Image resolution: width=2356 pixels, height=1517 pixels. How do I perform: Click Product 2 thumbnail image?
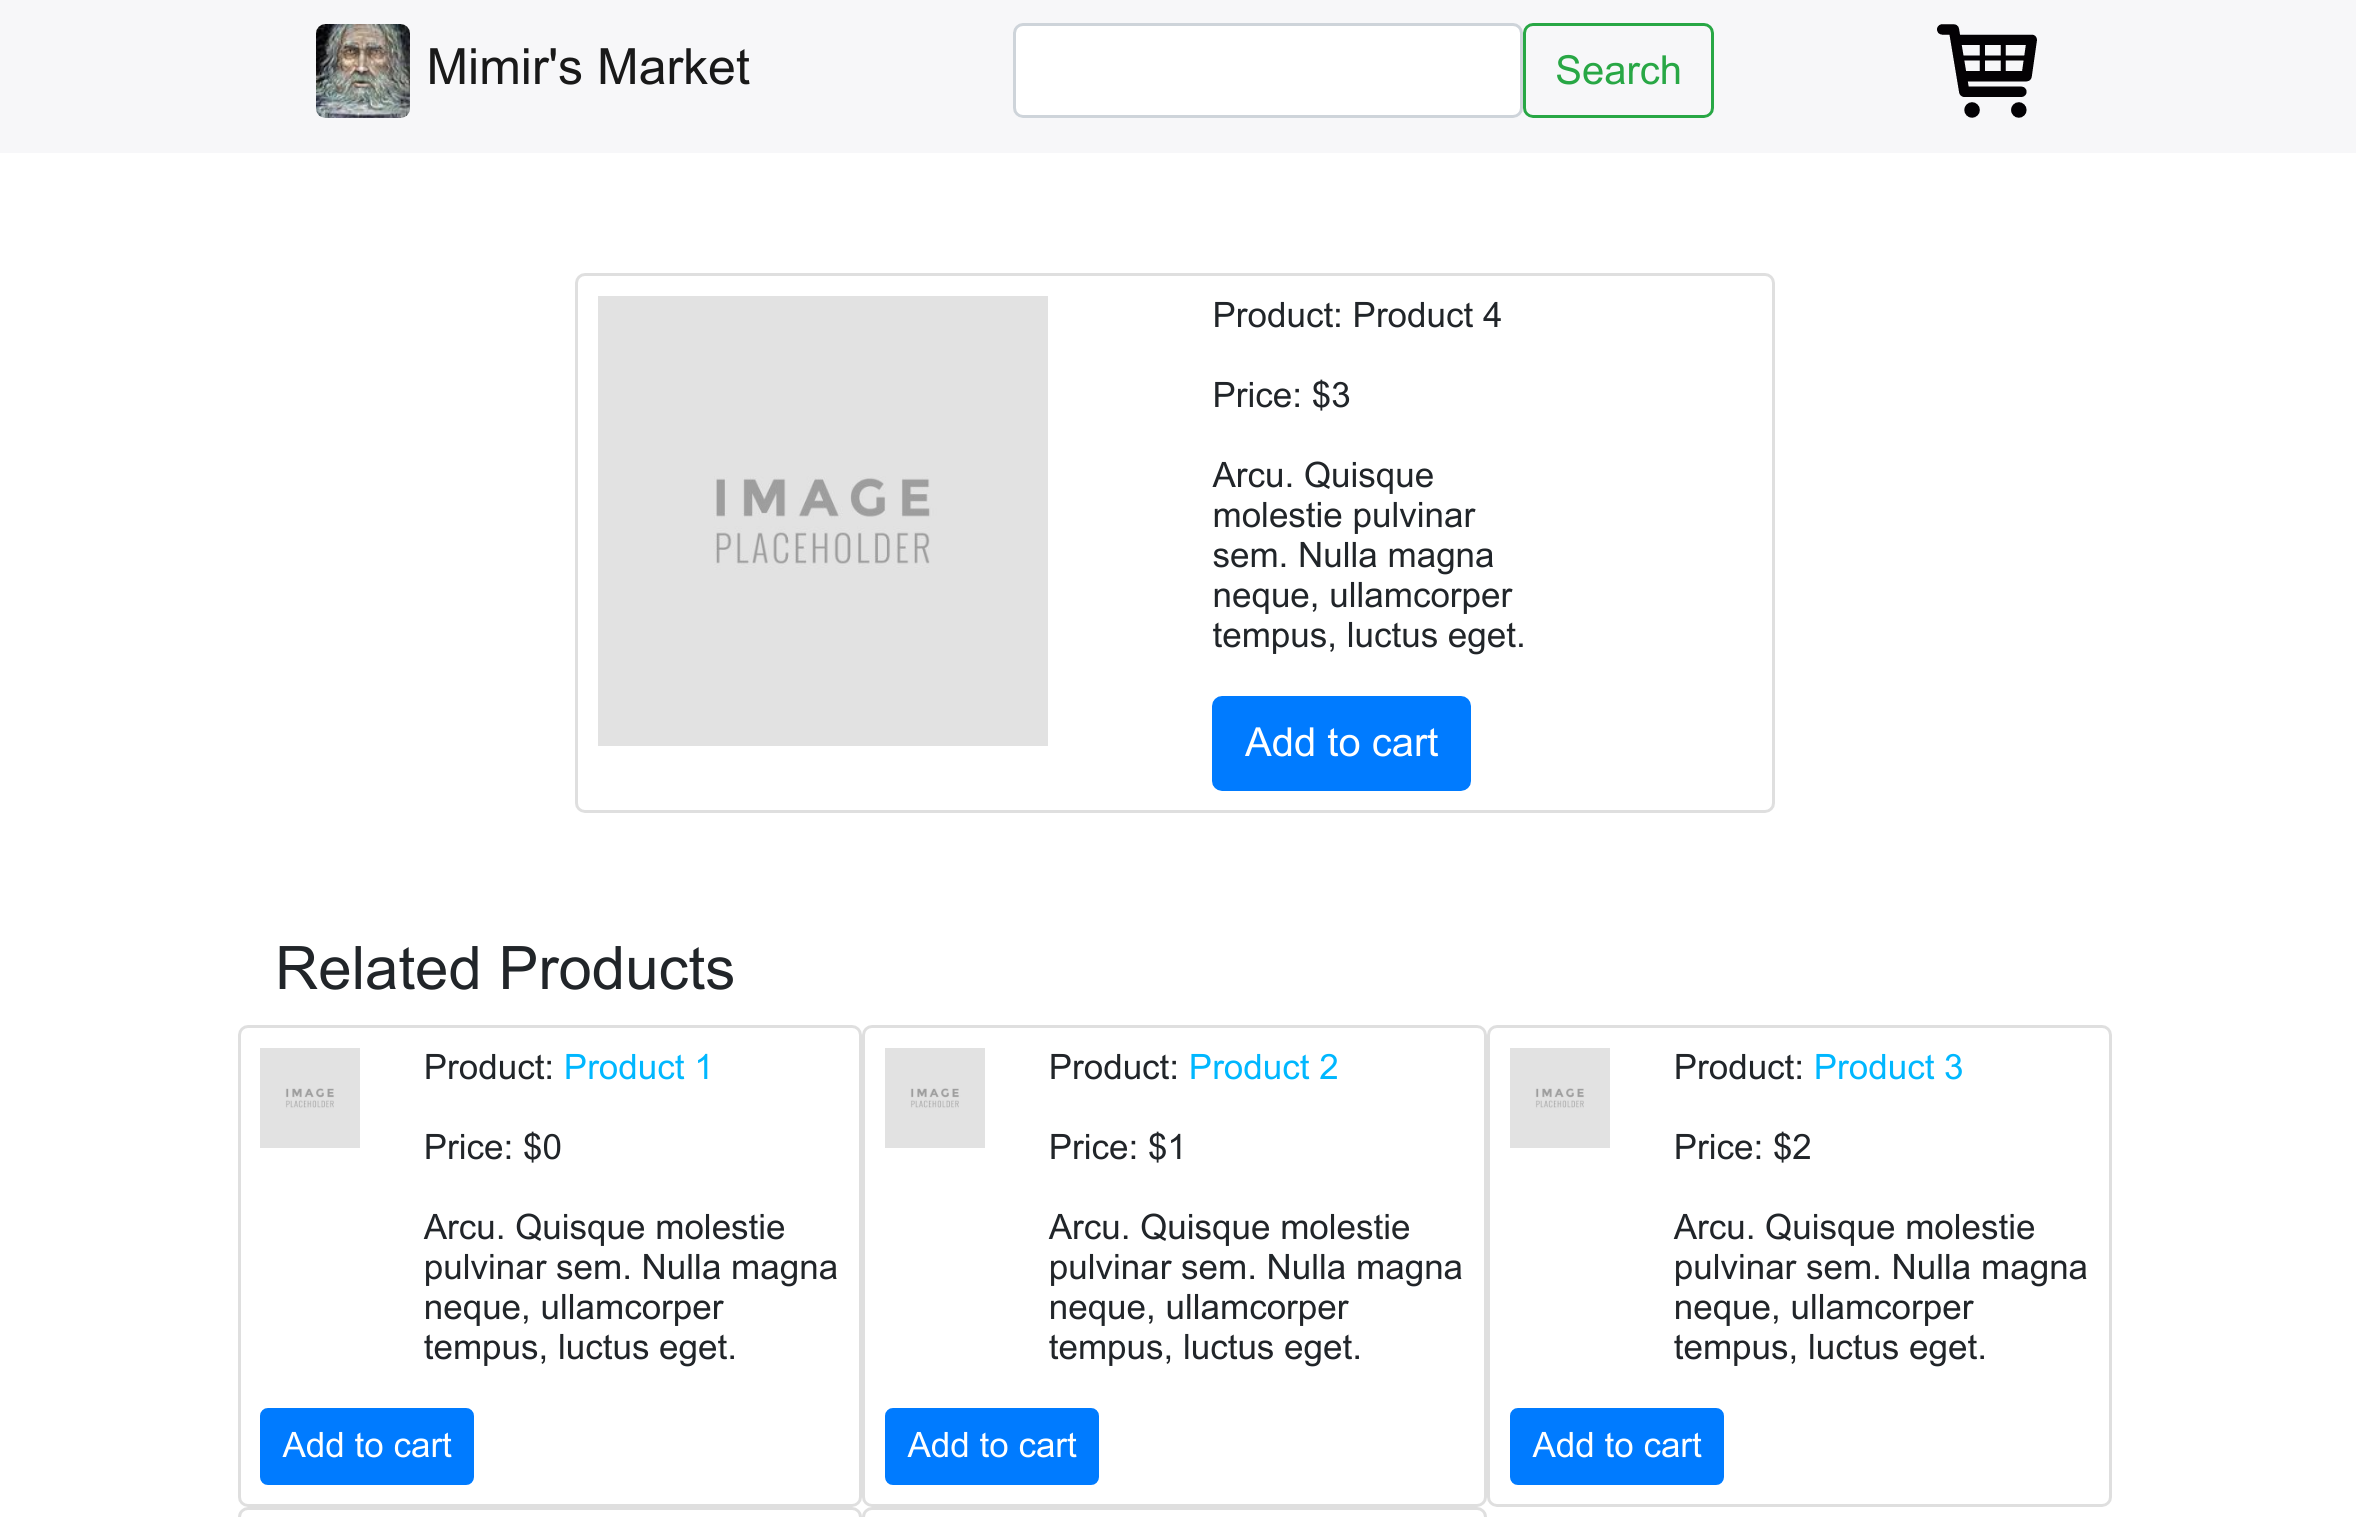click(x=934, y=1097)
